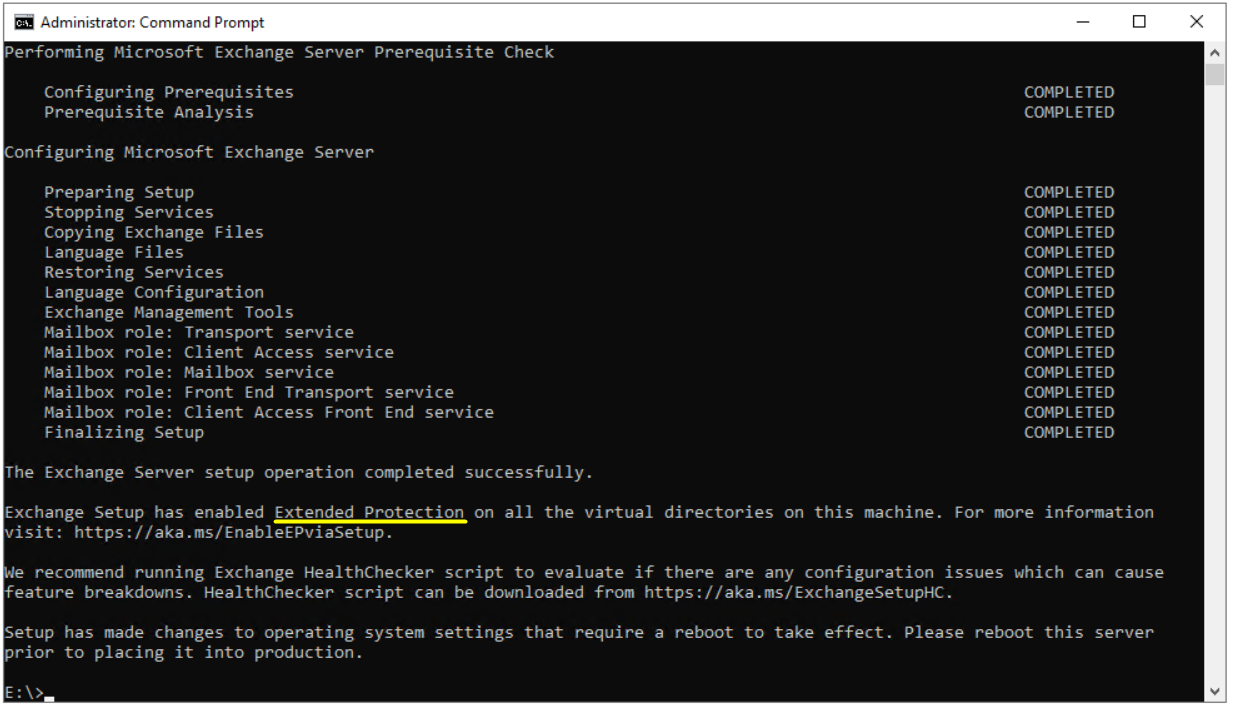Viewport: 1233px width, 705px height.
Task: Click the 'Exchange Management Tools' line
Action: click(169, 312)
